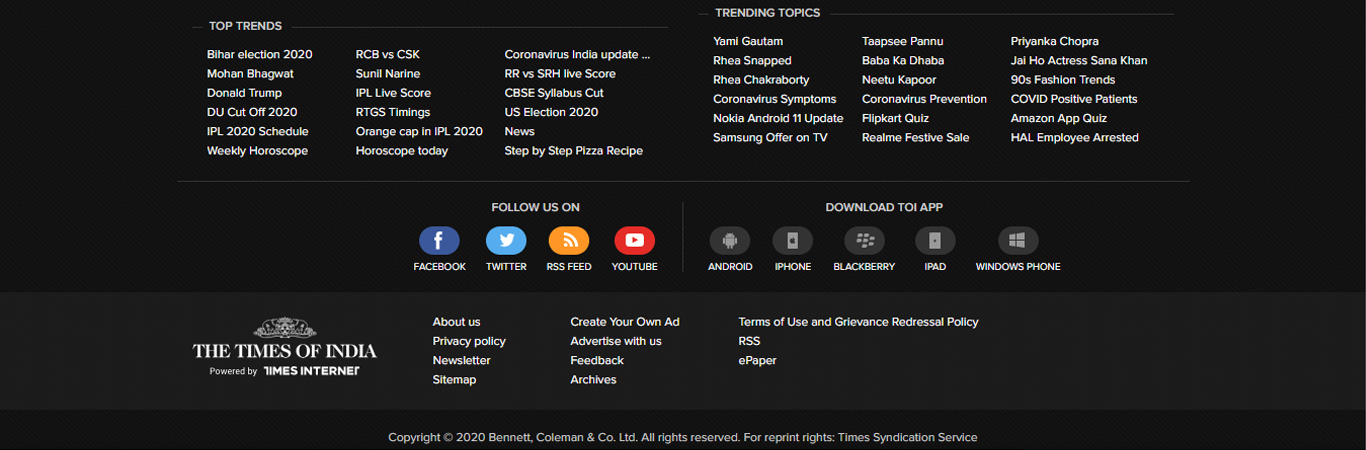Open the Bihar election 2020 trend
This screenshot has height=450, width=1366.
(x=260, y=55)
